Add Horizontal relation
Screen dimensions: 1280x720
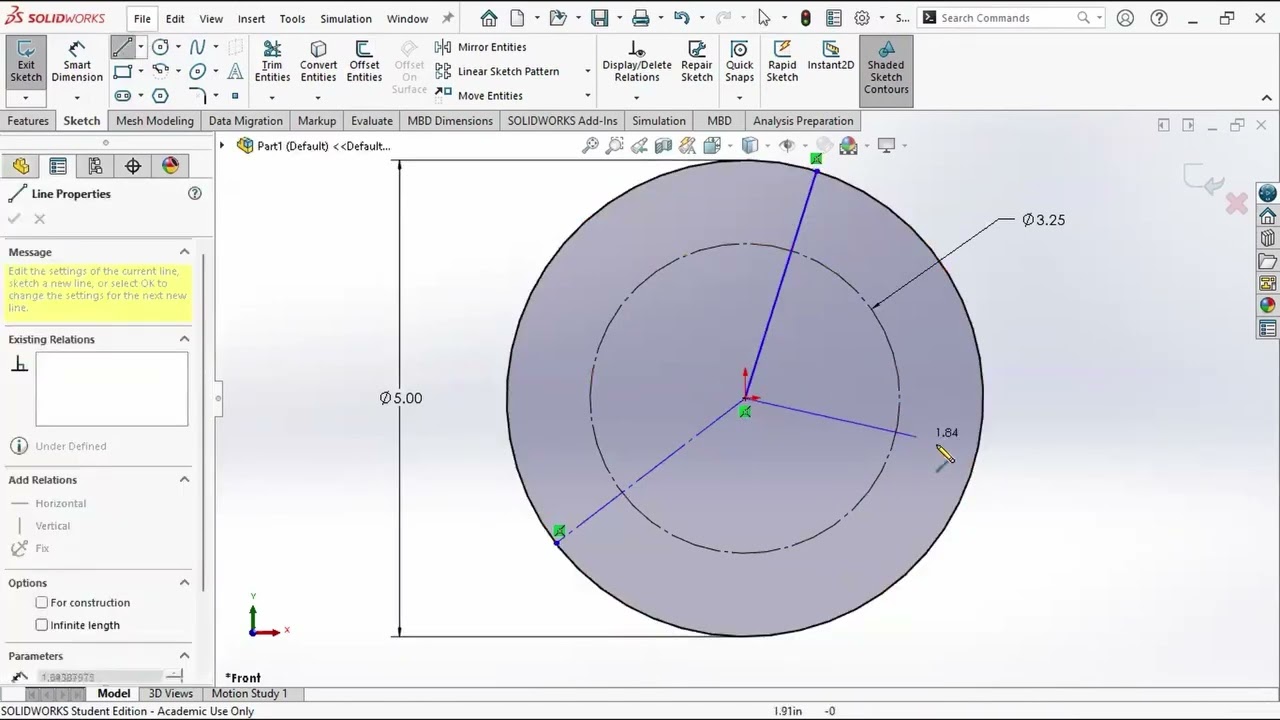pyautogui.click(x=50, y=503)
